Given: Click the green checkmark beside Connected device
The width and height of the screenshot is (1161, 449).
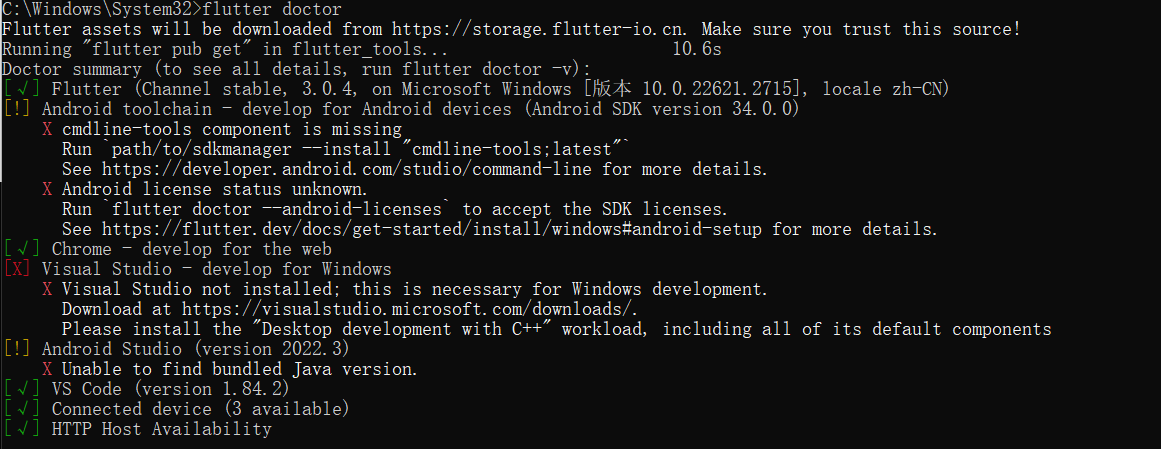Looking at the screenshot, I should click(x=21, y=409).
